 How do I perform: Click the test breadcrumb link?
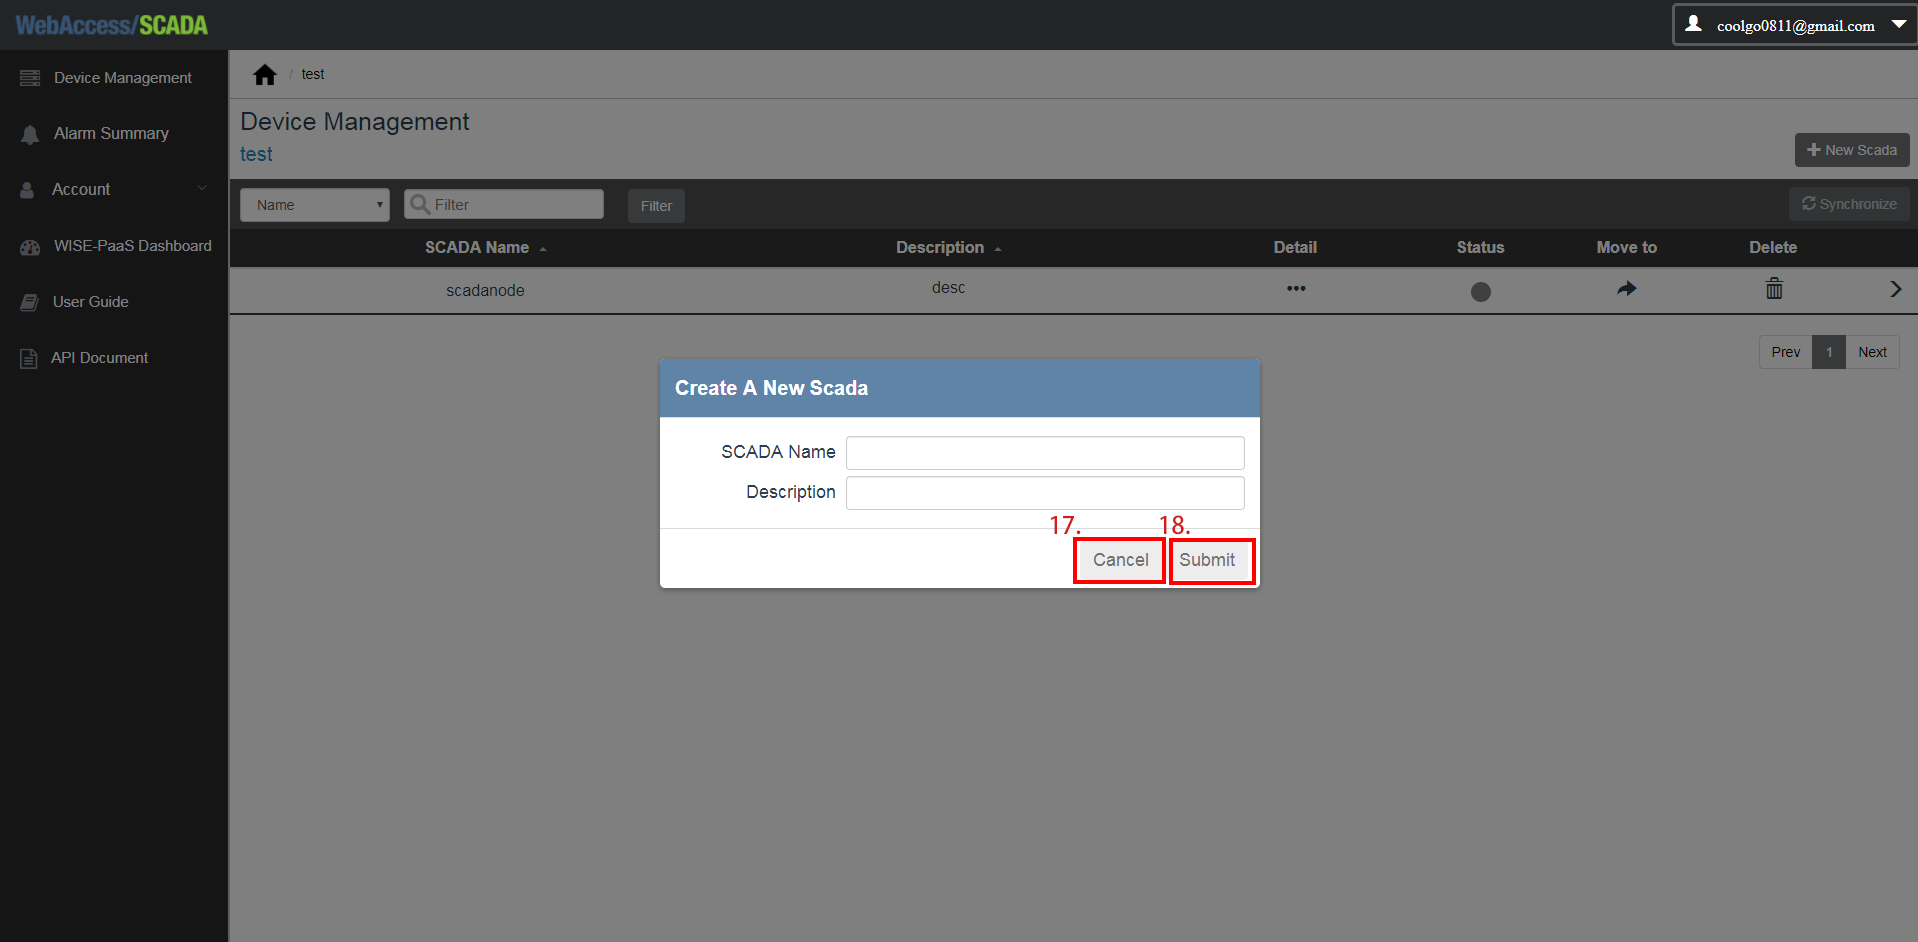click(x=313, y=74)
